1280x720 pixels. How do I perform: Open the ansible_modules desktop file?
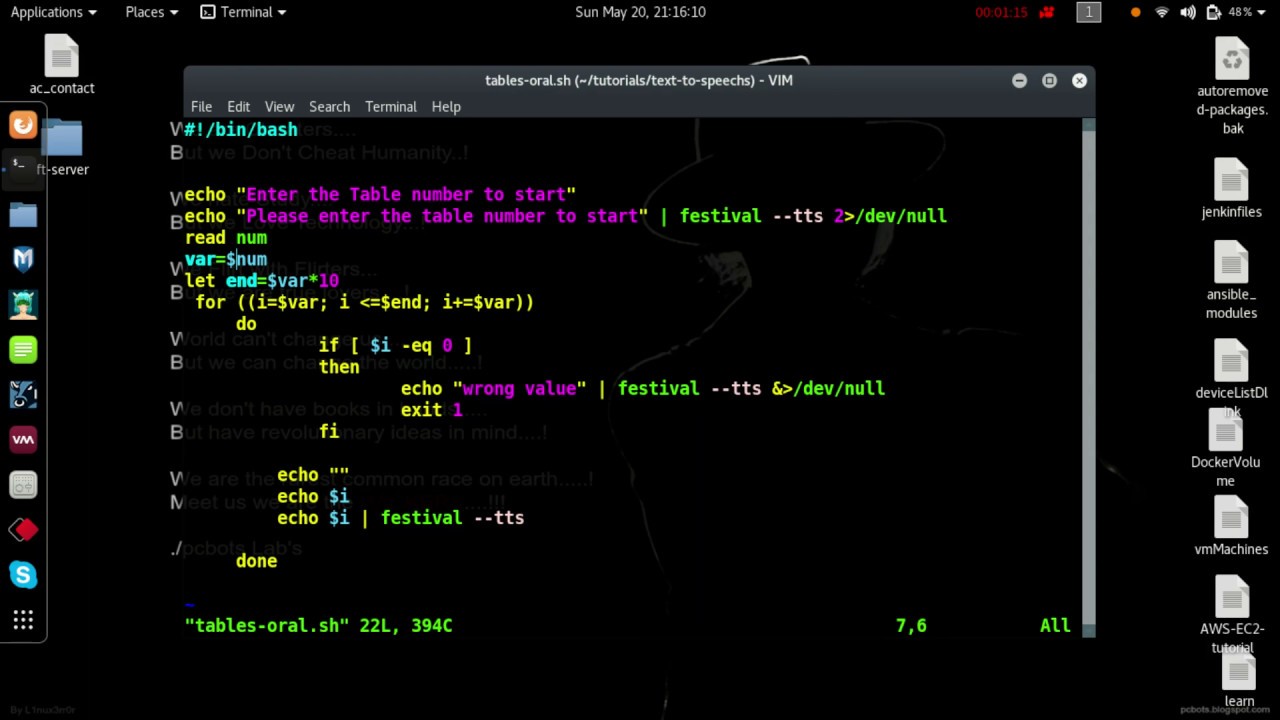point(1231,280)
